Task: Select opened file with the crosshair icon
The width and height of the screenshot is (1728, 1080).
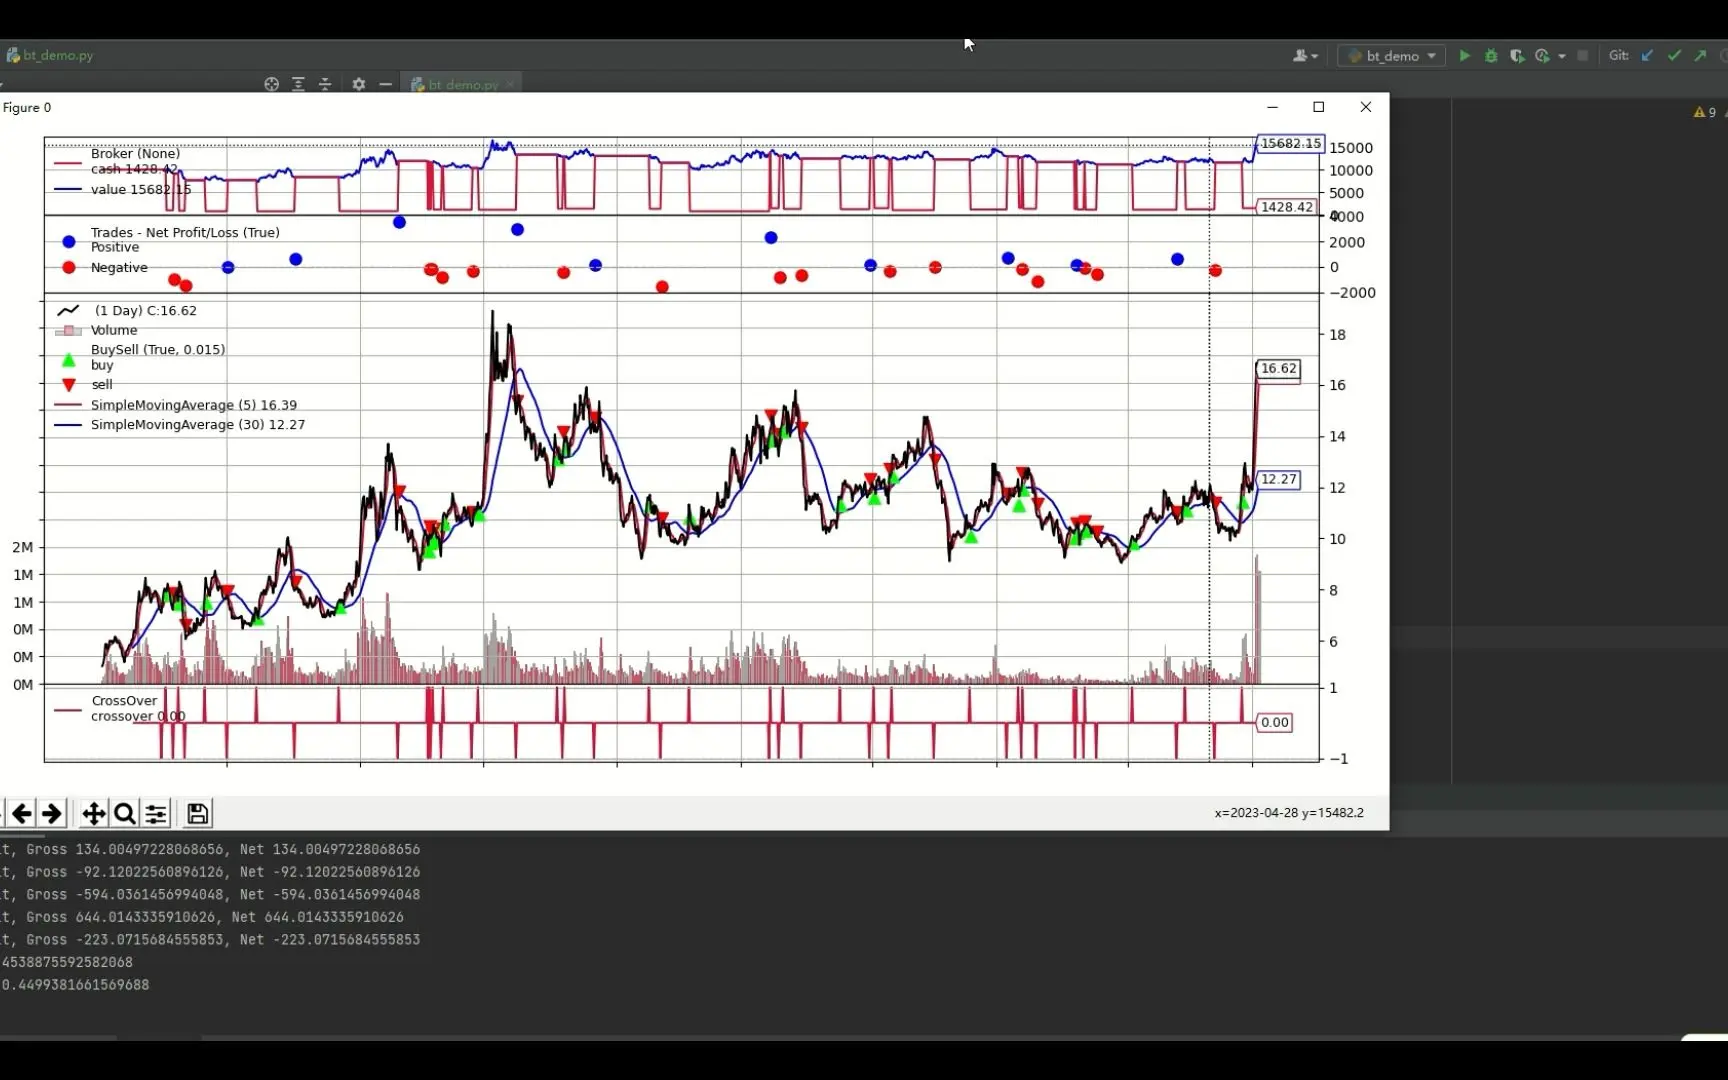Action: (x=271, y=84)
